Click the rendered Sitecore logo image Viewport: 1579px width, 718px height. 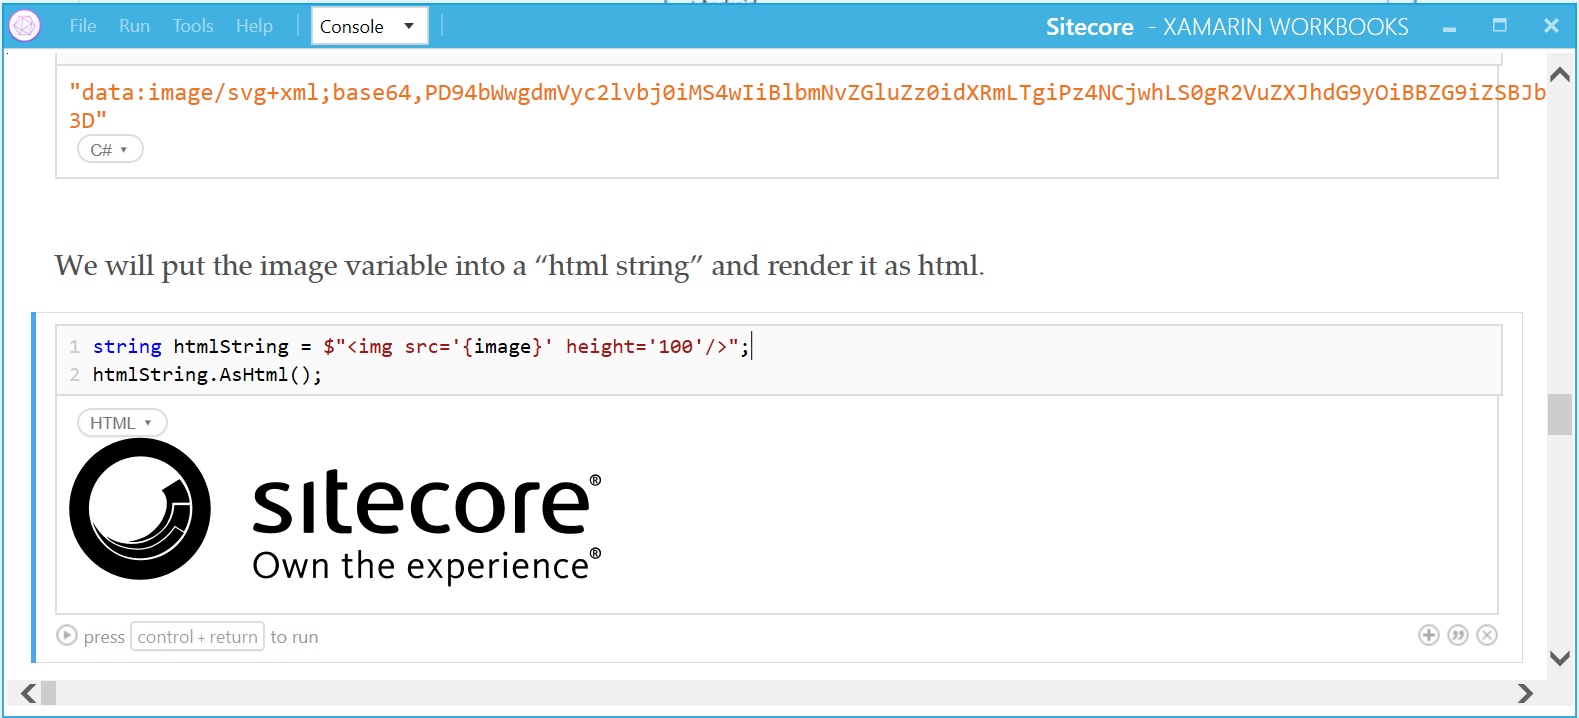coord(336,511)
